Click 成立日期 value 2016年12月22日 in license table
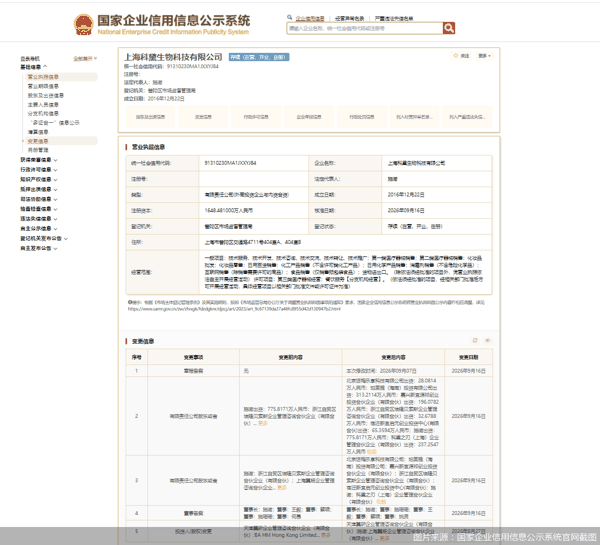The height and width of the screenshot is (545, 600). pos(406,195)
